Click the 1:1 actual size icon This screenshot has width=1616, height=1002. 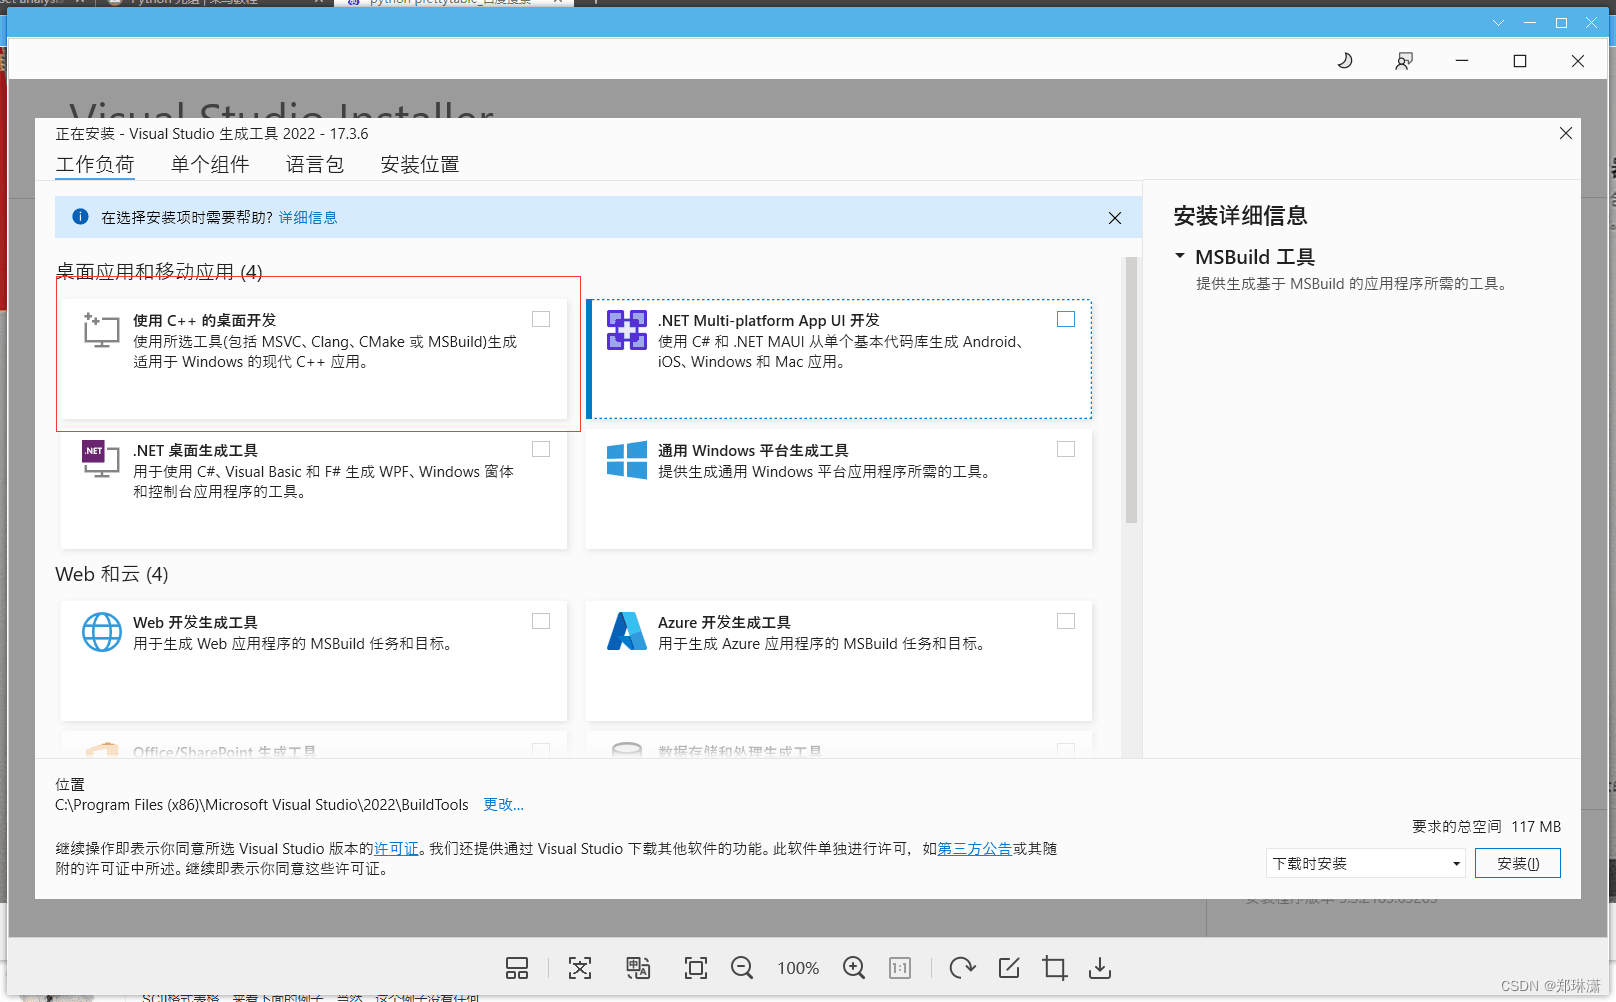tap(899, 968)
